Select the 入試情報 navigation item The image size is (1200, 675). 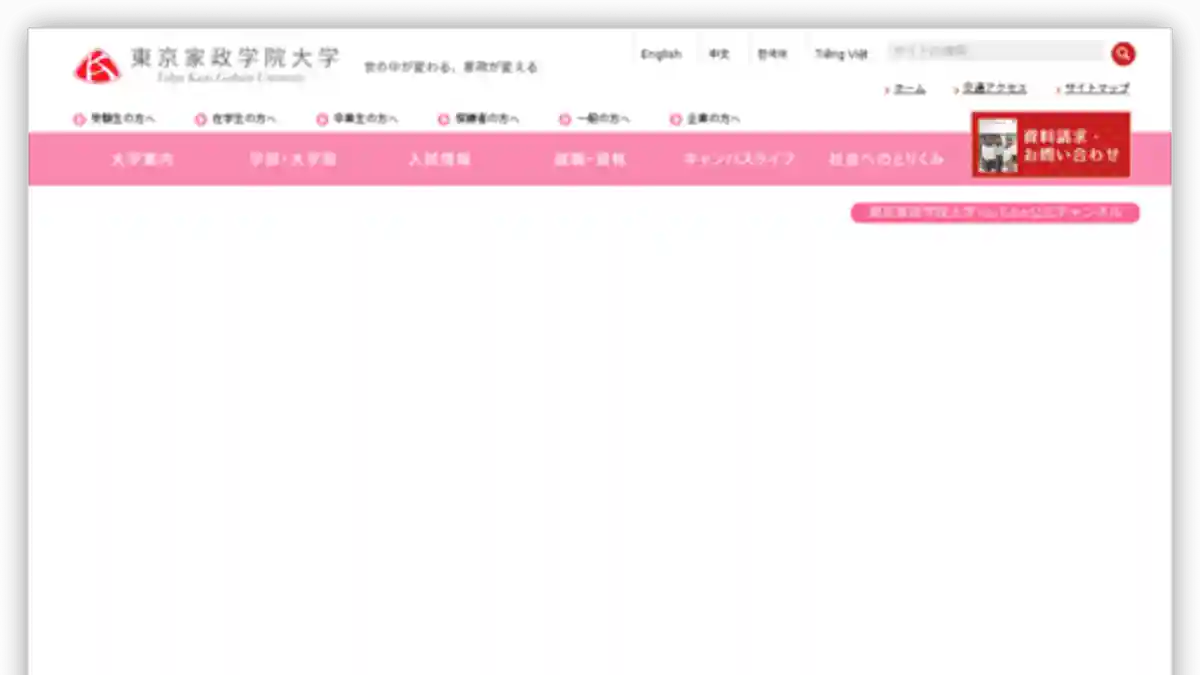[439, 159]
